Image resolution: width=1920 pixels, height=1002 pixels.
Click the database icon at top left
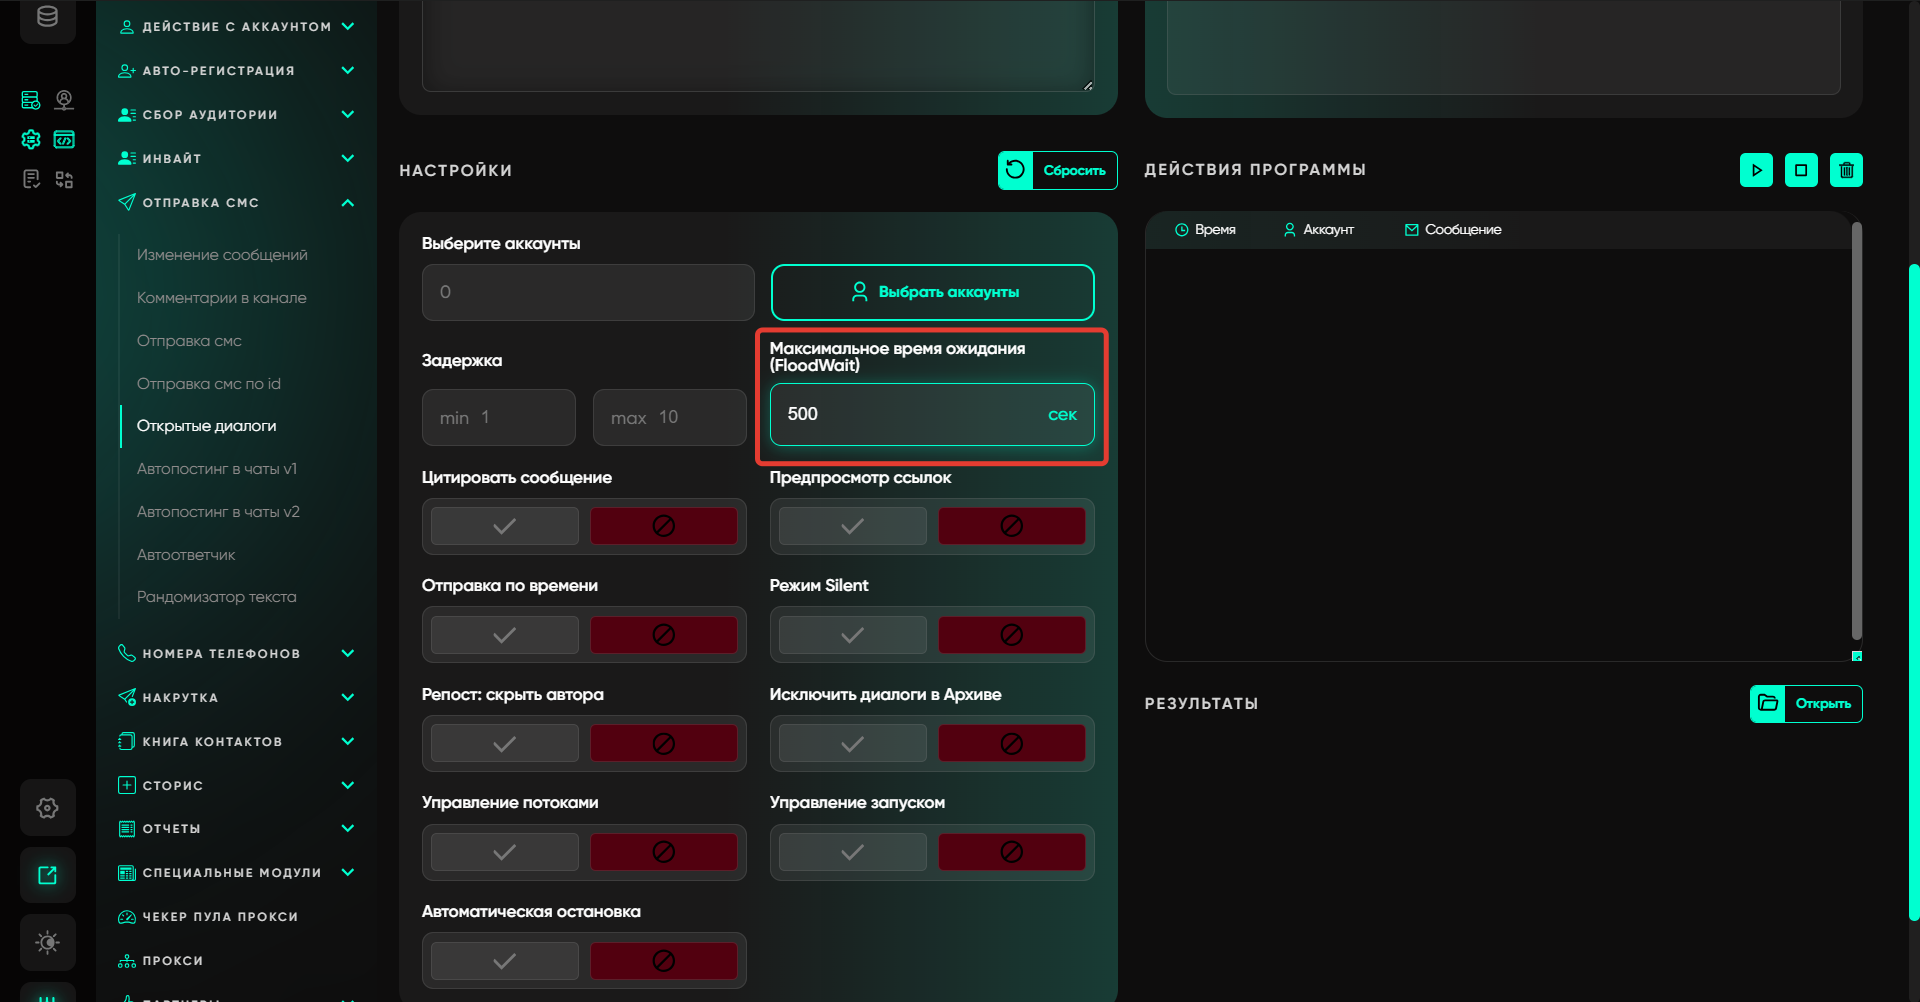[47, 17]
